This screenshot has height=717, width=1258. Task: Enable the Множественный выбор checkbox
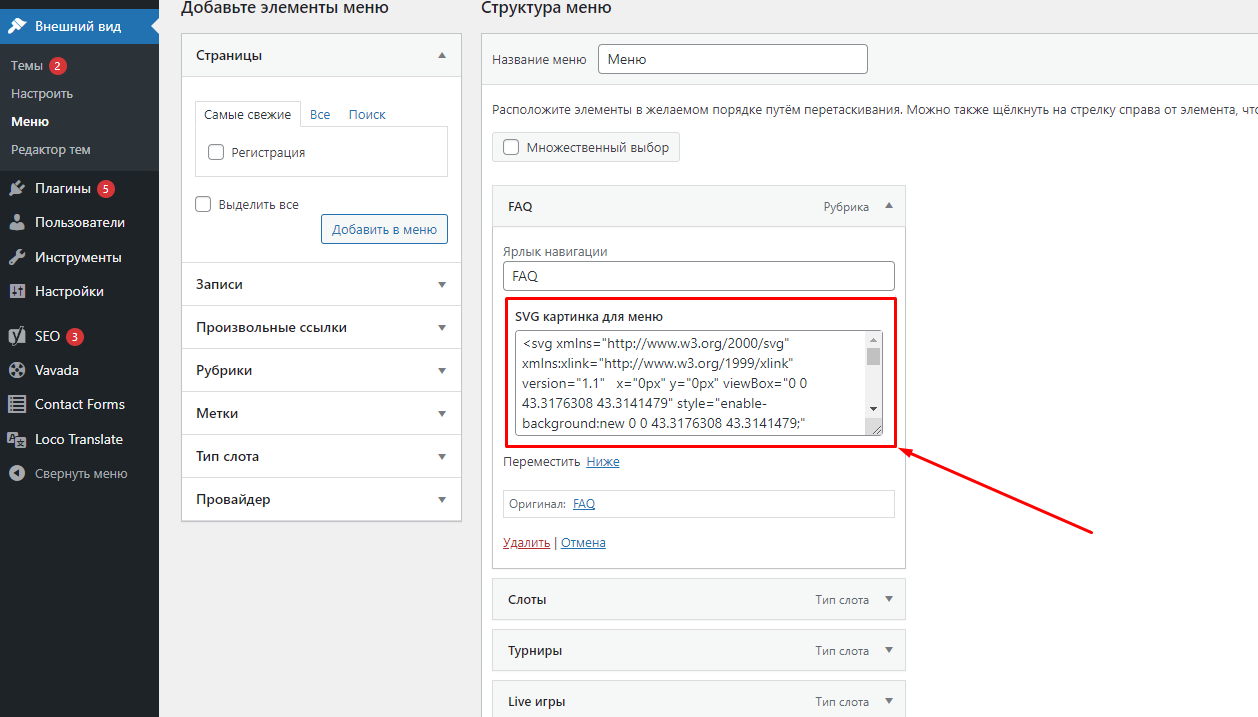coord(511,148)
